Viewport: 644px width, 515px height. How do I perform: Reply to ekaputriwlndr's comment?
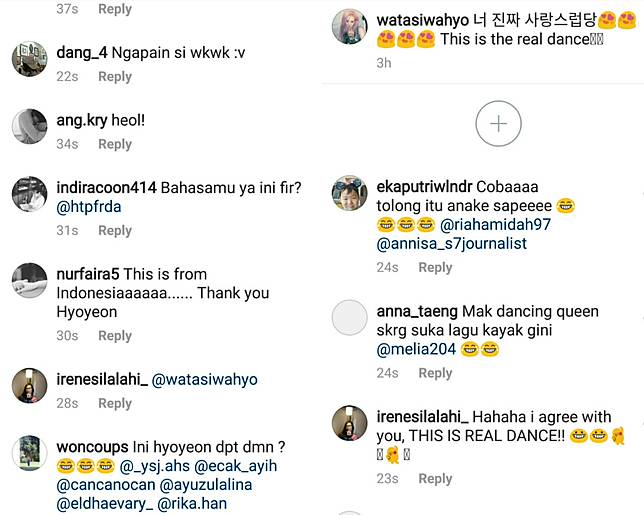point(435,267)
